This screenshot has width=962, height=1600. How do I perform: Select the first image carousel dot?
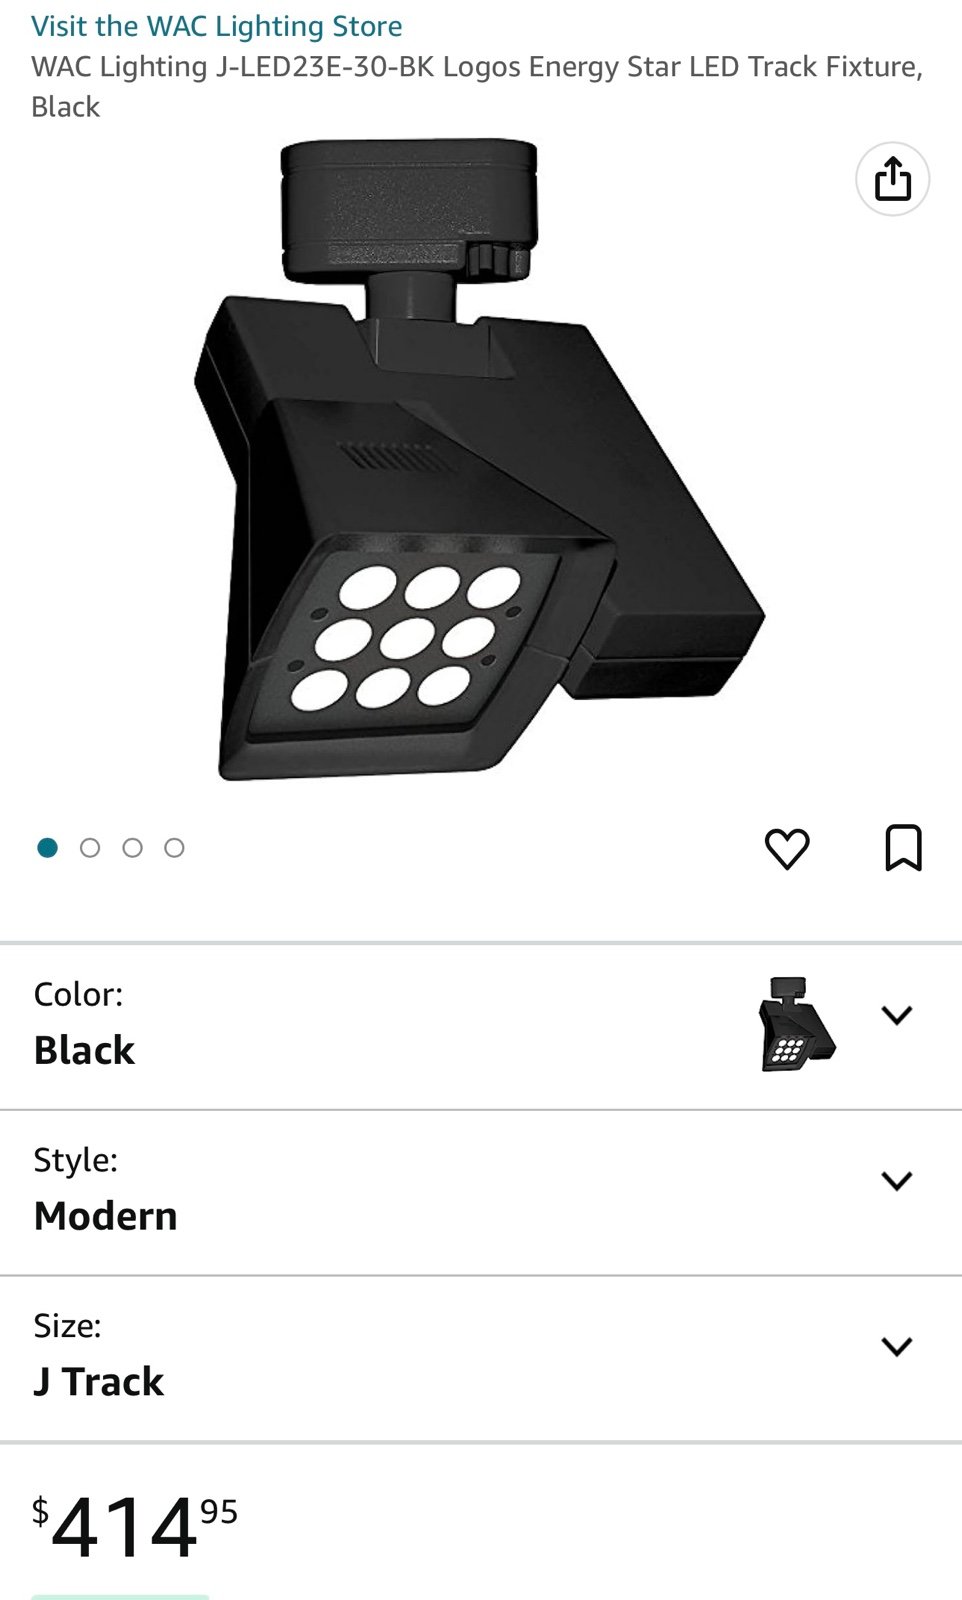click(47, 848)
